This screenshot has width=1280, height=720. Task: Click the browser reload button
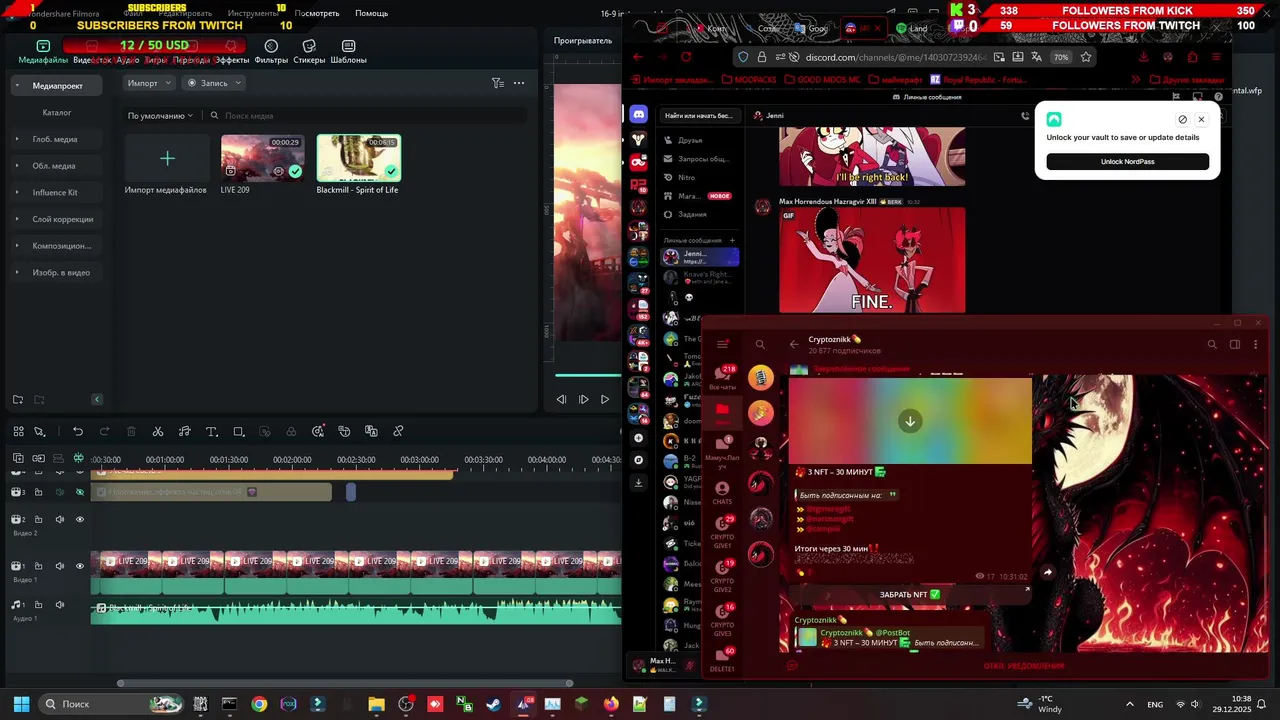pos(686,57)
